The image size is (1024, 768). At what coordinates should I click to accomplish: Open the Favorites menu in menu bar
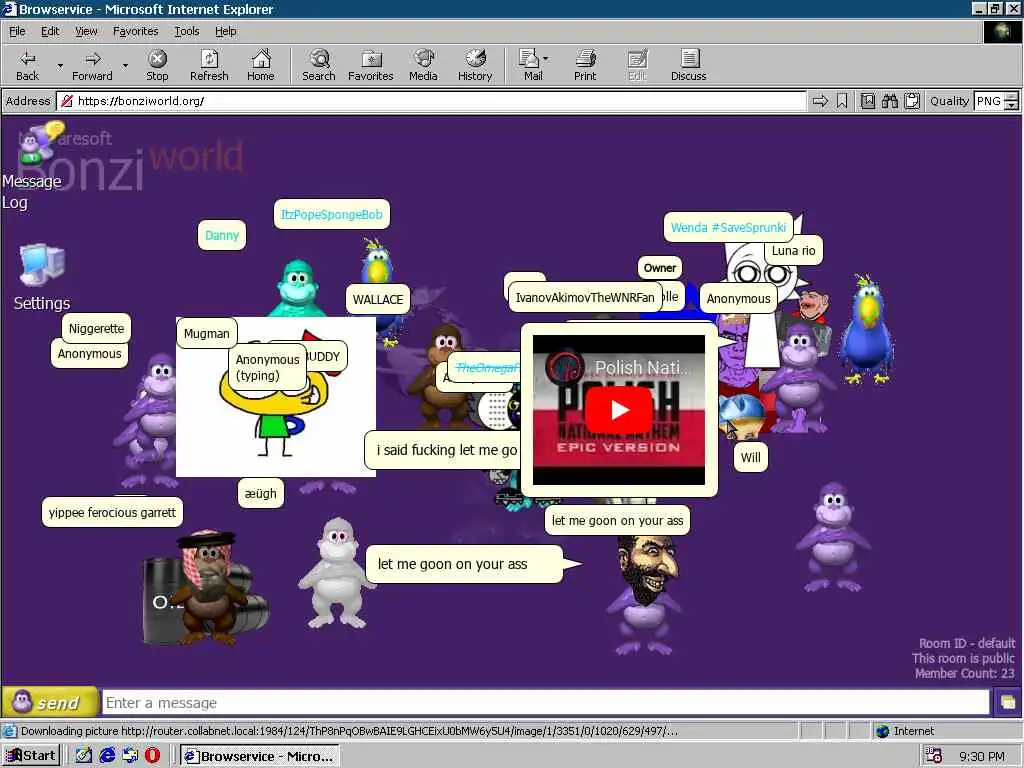135,31
